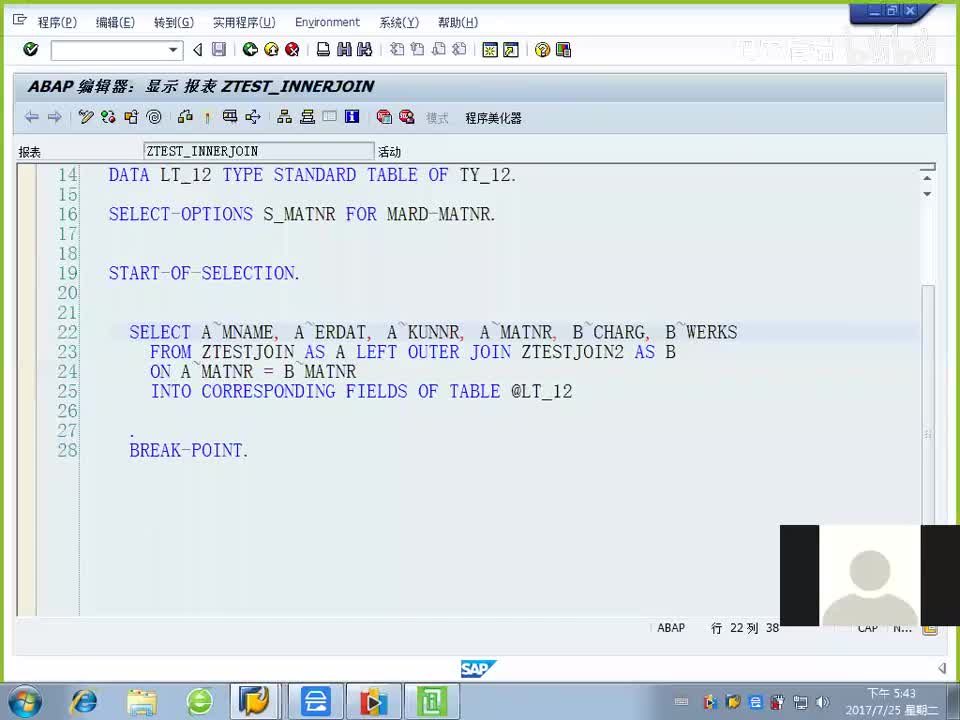Click the editor navigate back arrow

tap(32, 117)
